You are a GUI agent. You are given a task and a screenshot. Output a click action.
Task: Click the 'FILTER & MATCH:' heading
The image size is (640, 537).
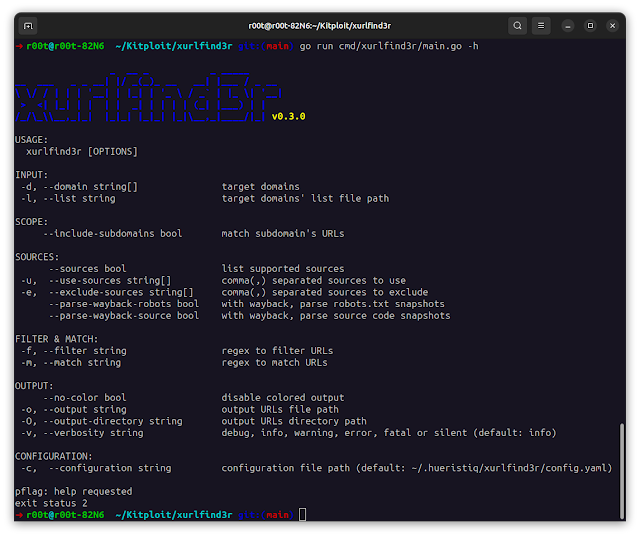57,339
